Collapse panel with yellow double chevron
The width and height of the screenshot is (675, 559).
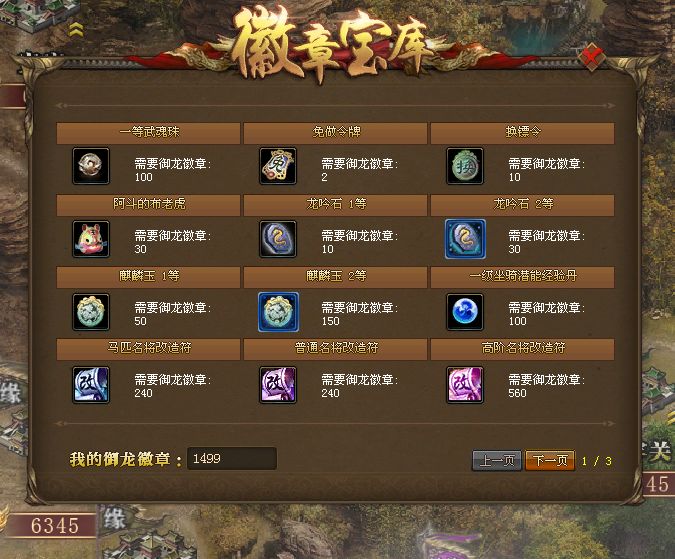(76, 30)
